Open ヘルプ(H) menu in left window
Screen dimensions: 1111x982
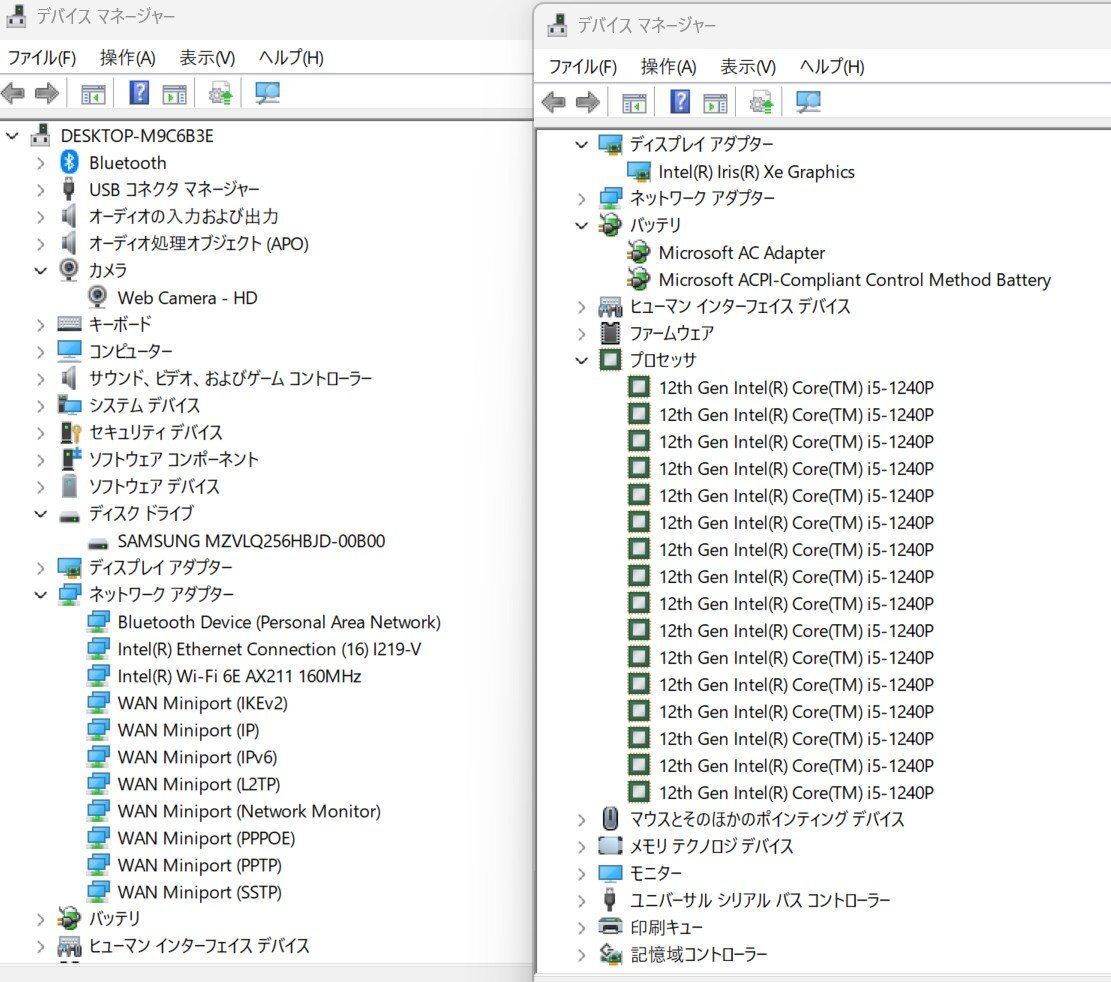(291, 57)
